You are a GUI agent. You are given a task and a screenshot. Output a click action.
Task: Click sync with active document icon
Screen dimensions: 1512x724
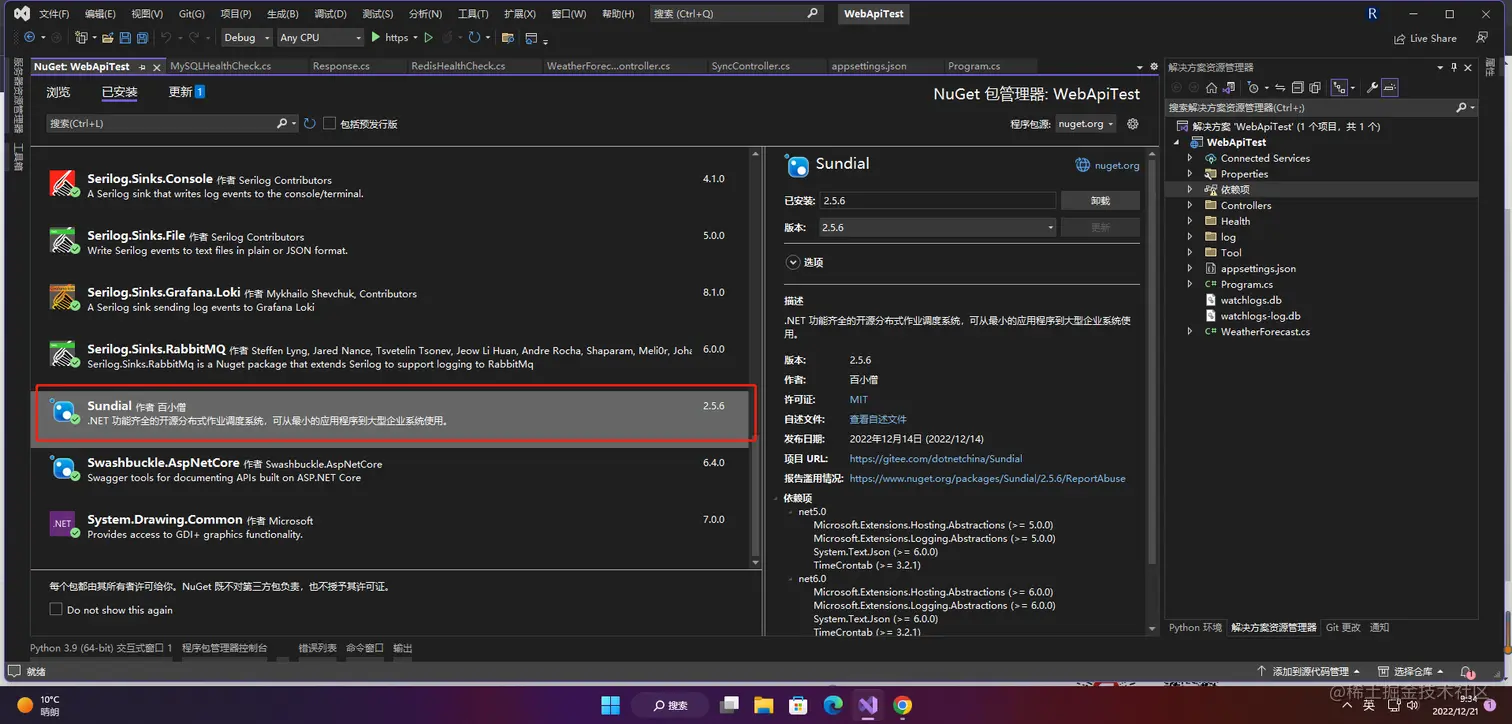point(1280,88)
